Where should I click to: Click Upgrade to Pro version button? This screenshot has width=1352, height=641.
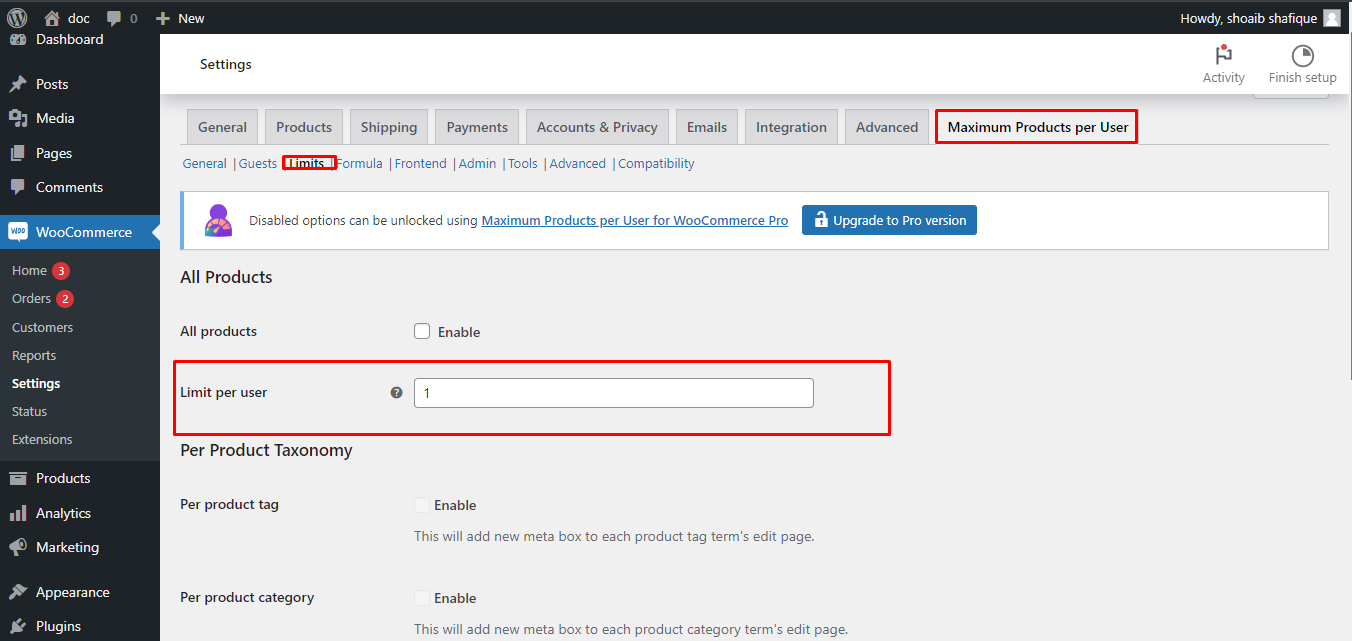889,220
